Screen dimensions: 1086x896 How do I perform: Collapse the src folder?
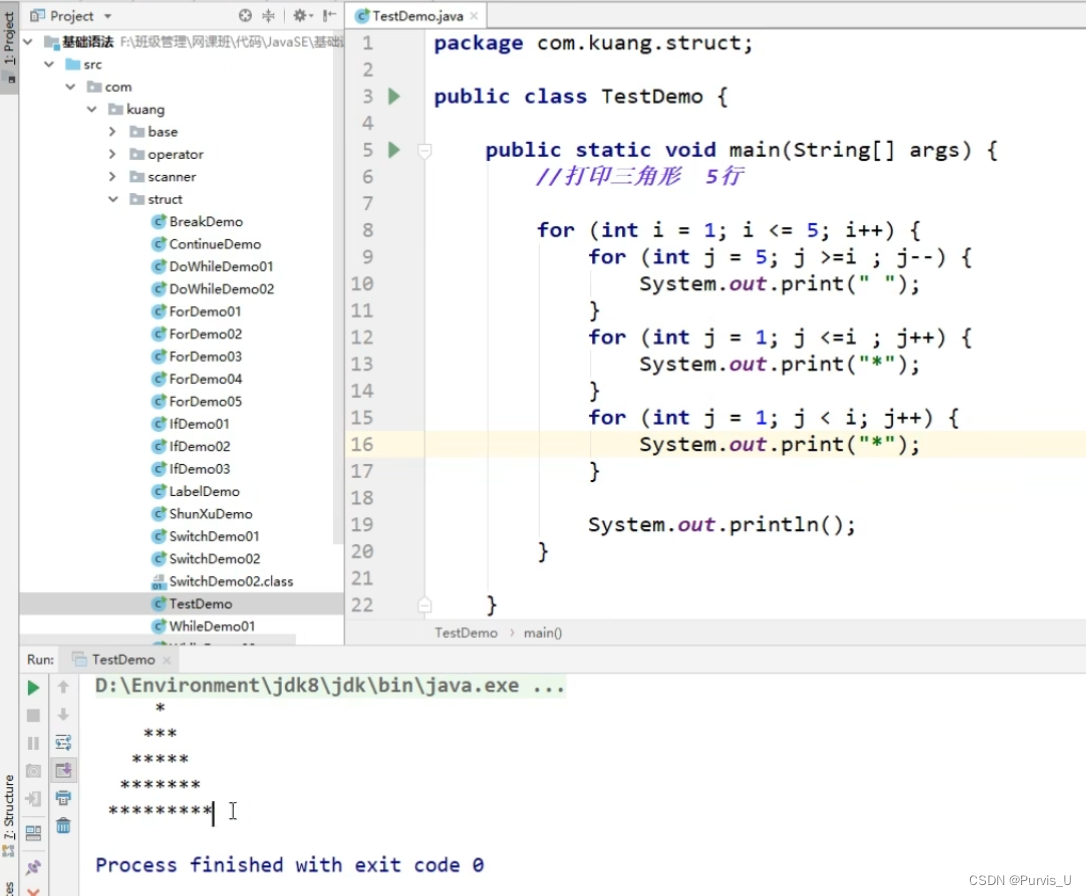click(49, 64)
